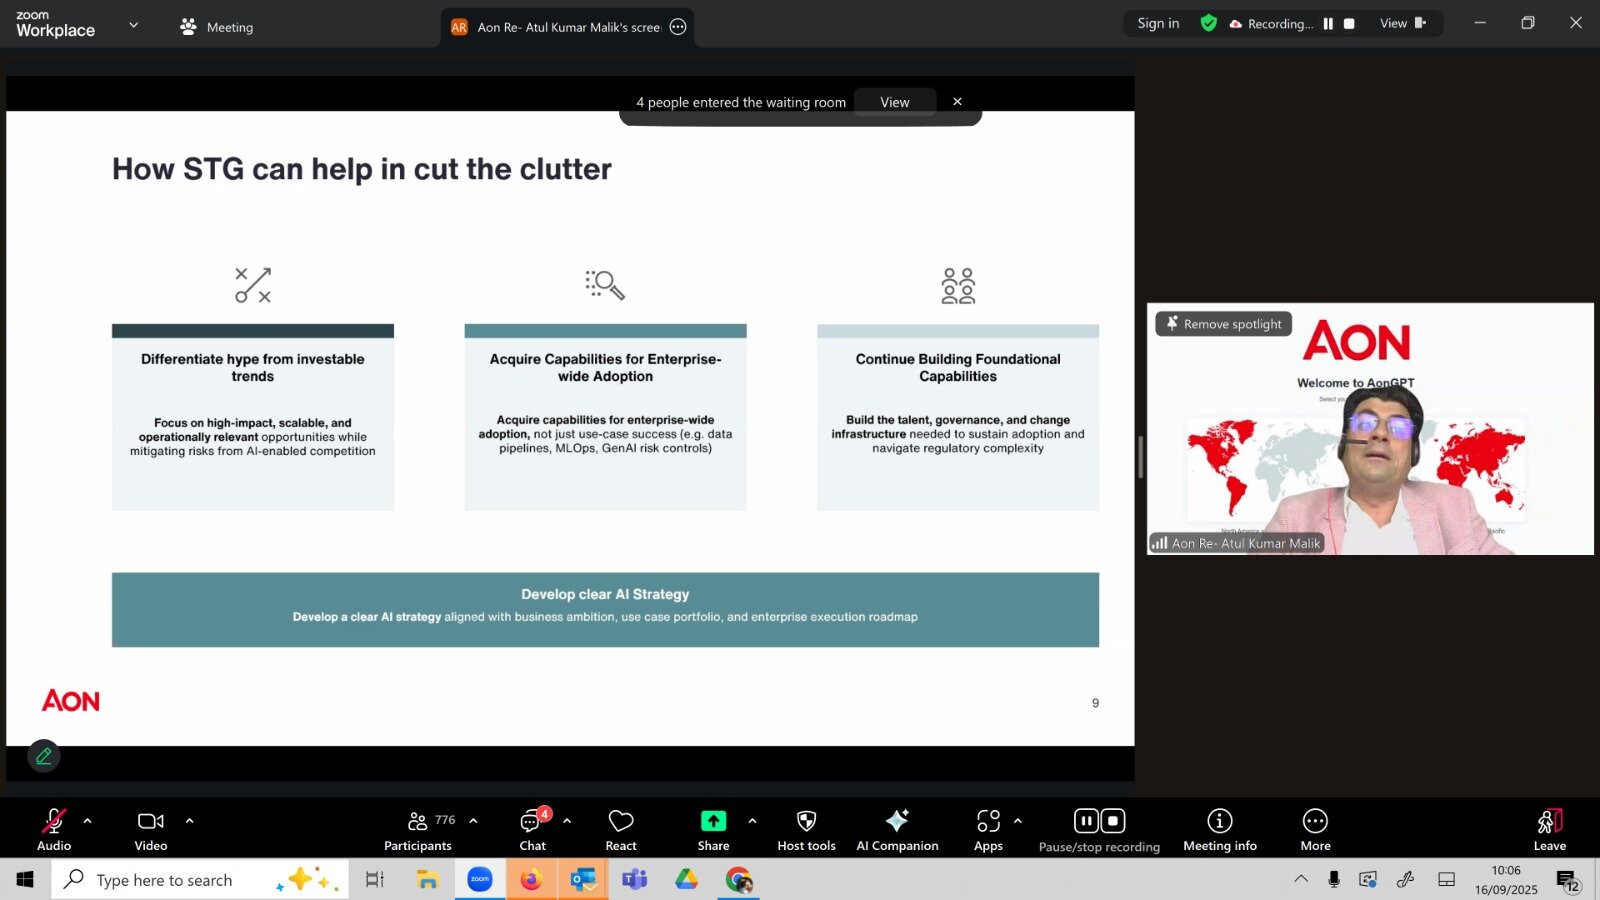Click Remove spotlight on the video
This screenshot has height=900, width=1600.
[1224, 324]
